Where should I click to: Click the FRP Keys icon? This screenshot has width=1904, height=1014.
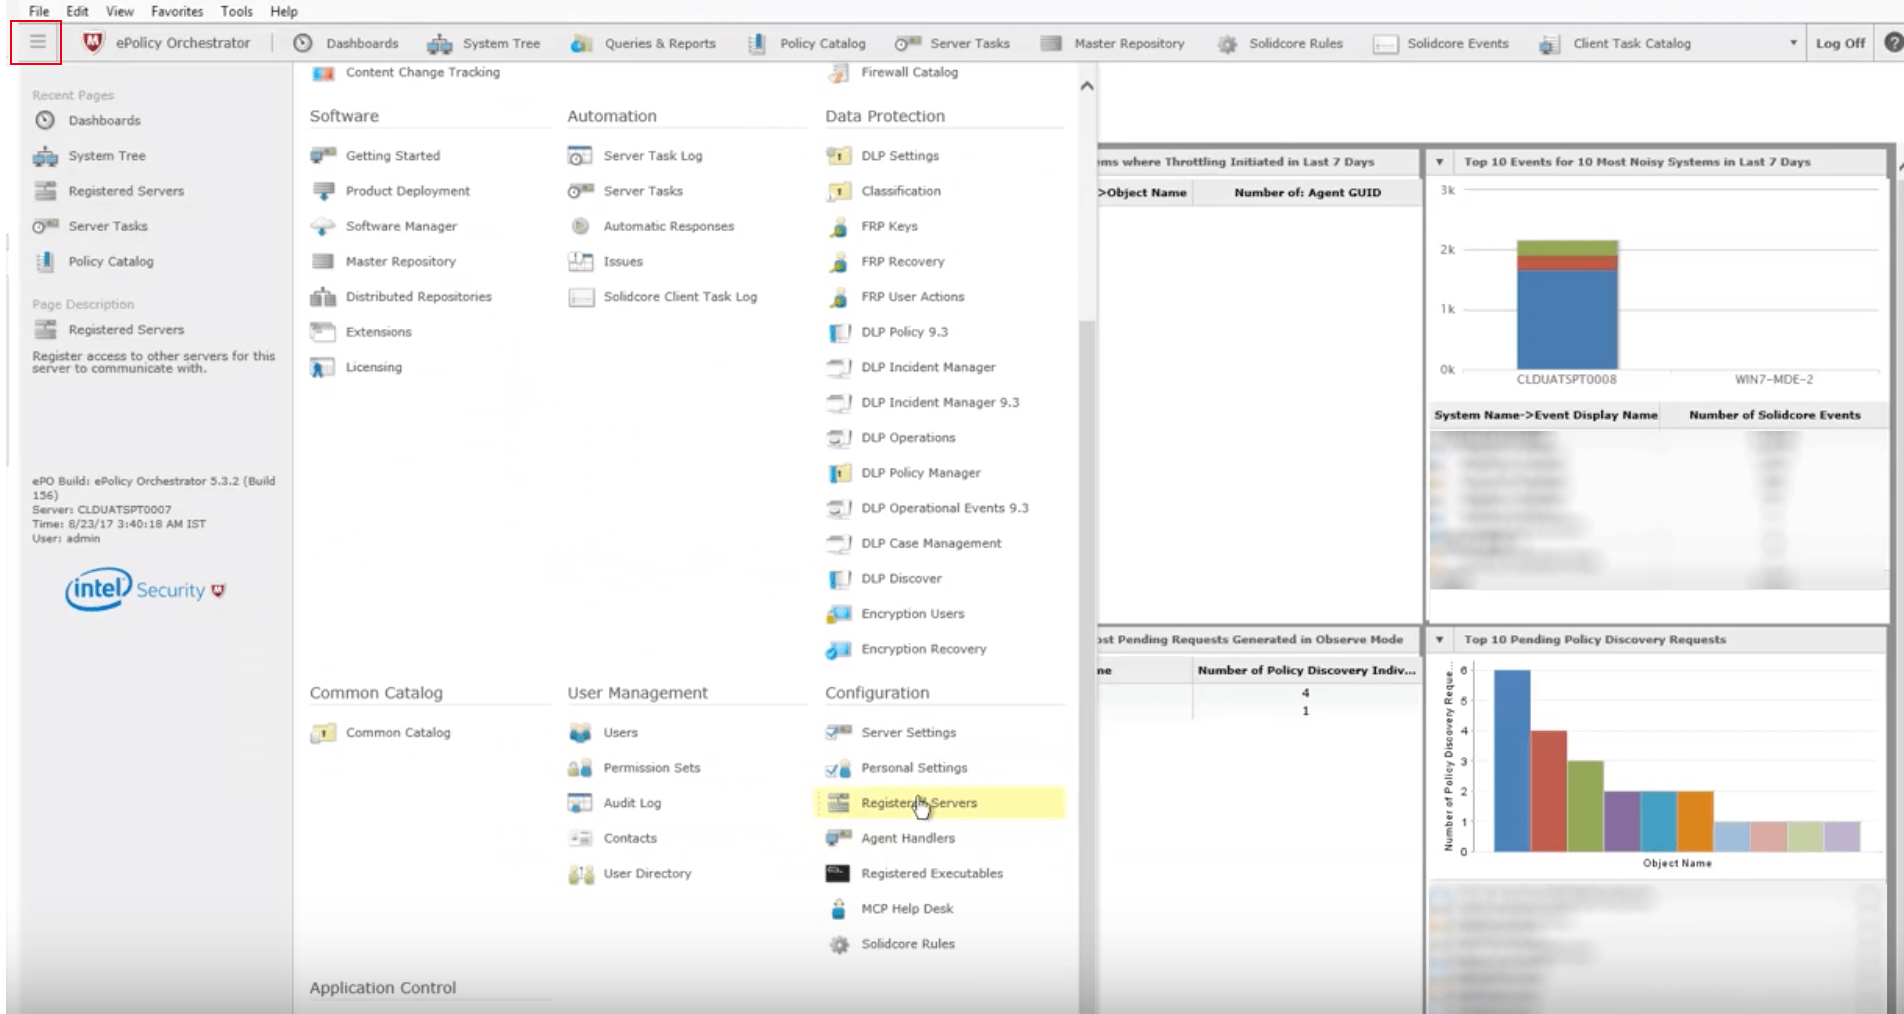[x=838, y=226]
